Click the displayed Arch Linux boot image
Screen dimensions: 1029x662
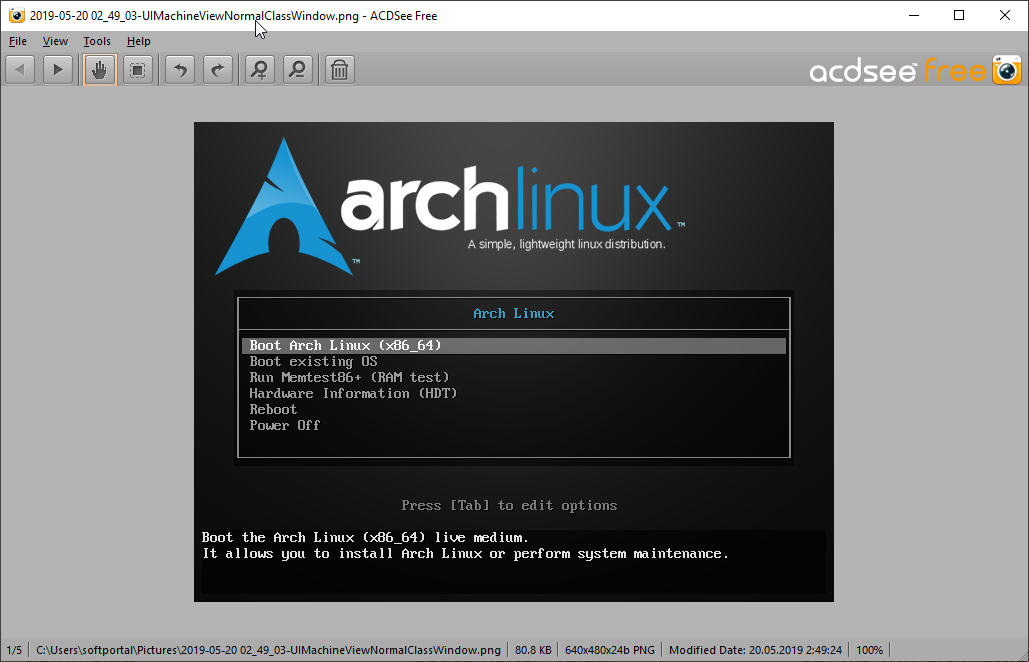(514, 362)
